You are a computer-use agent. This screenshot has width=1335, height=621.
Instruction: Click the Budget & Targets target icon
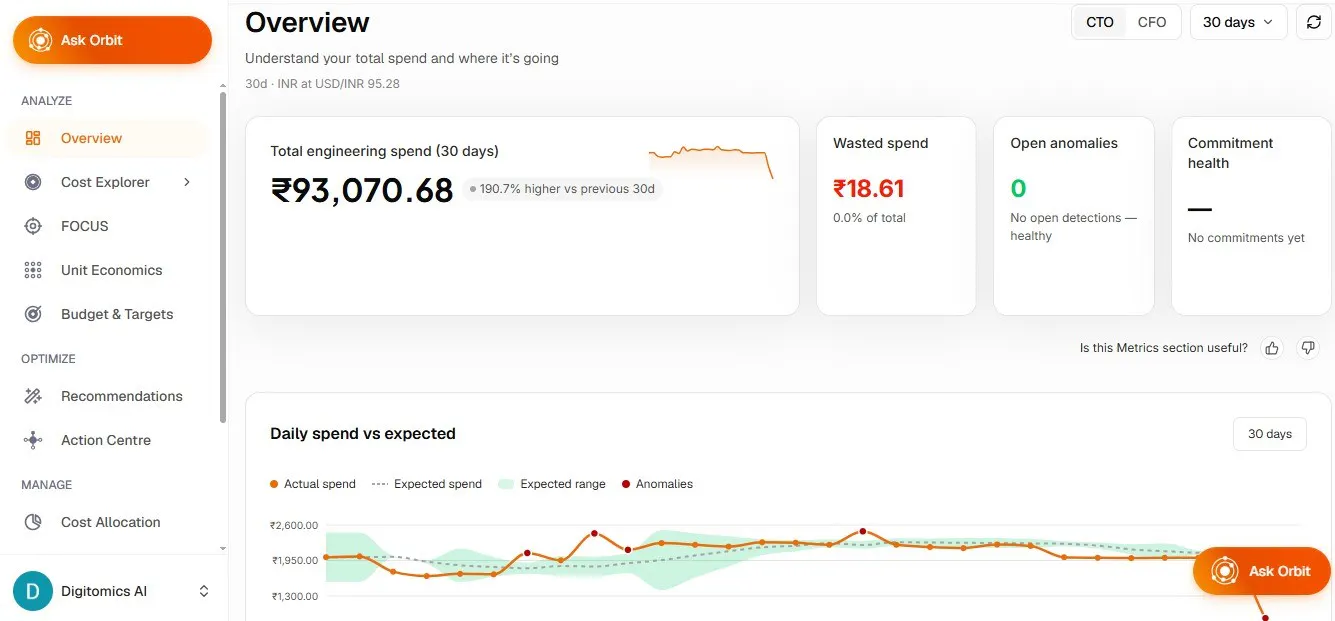(33, 314)
